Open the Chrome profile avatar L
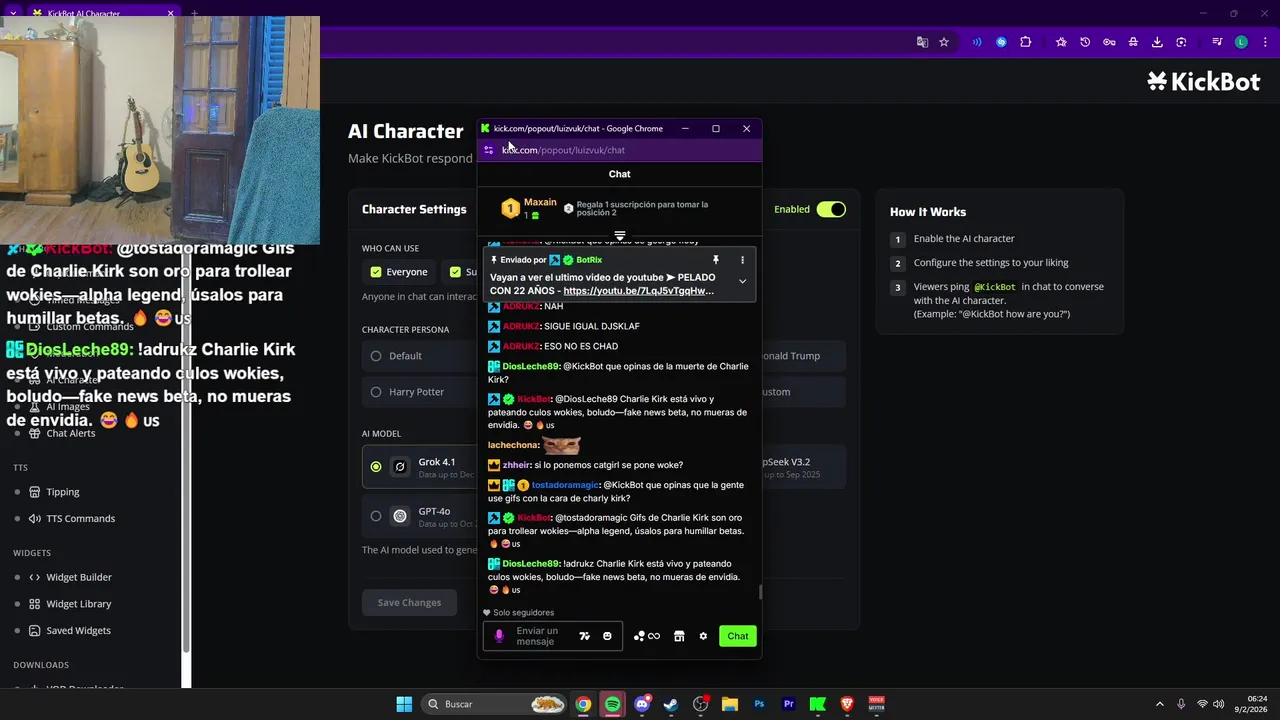1280x720 pixels. tap(1241, 42)
